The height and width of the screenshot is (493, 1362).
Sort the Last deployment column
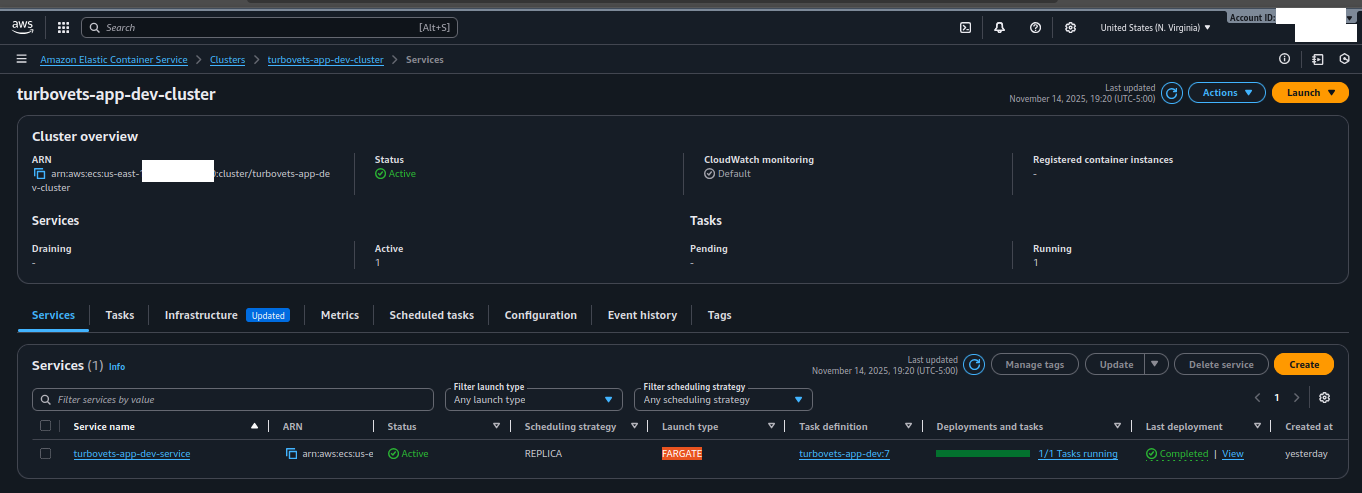(x=1256, y=427)
